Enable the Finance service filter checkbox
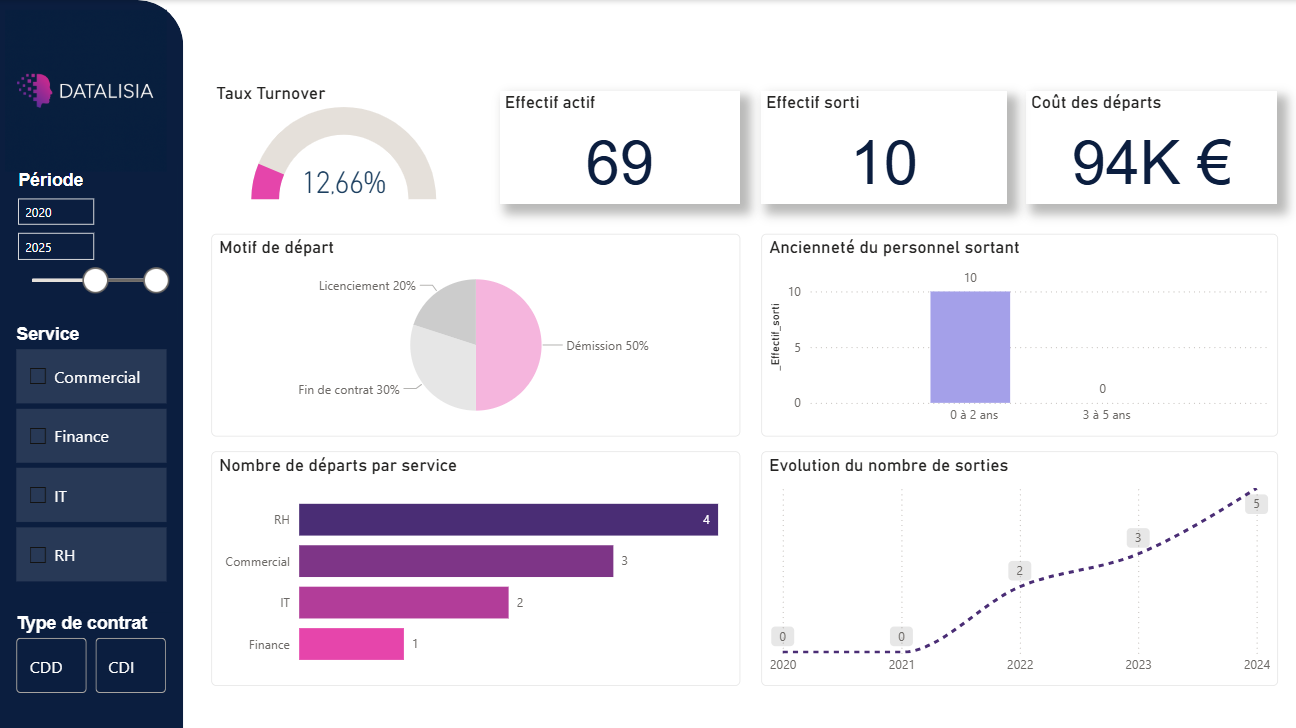 pyautogui.click(x=38, y=436)
